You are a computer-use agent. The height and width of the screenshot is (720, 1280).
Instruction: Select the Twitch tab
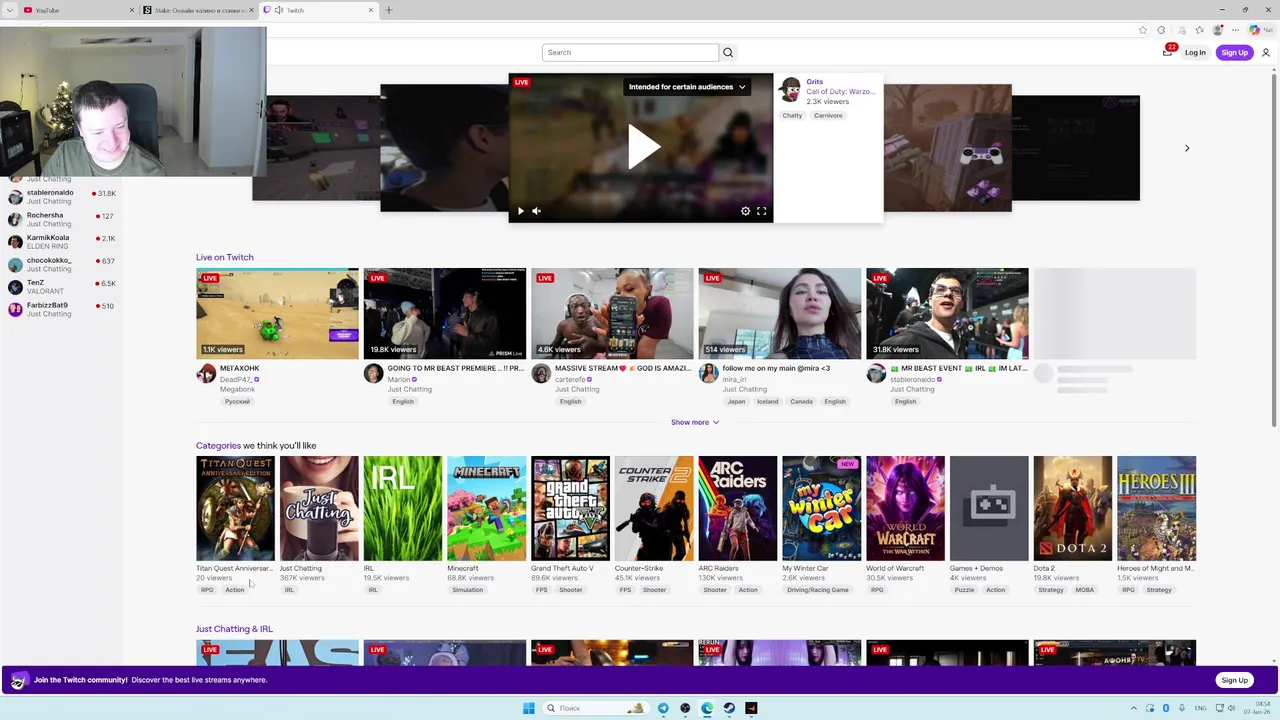pyautogui.click(x=318, y=10)
